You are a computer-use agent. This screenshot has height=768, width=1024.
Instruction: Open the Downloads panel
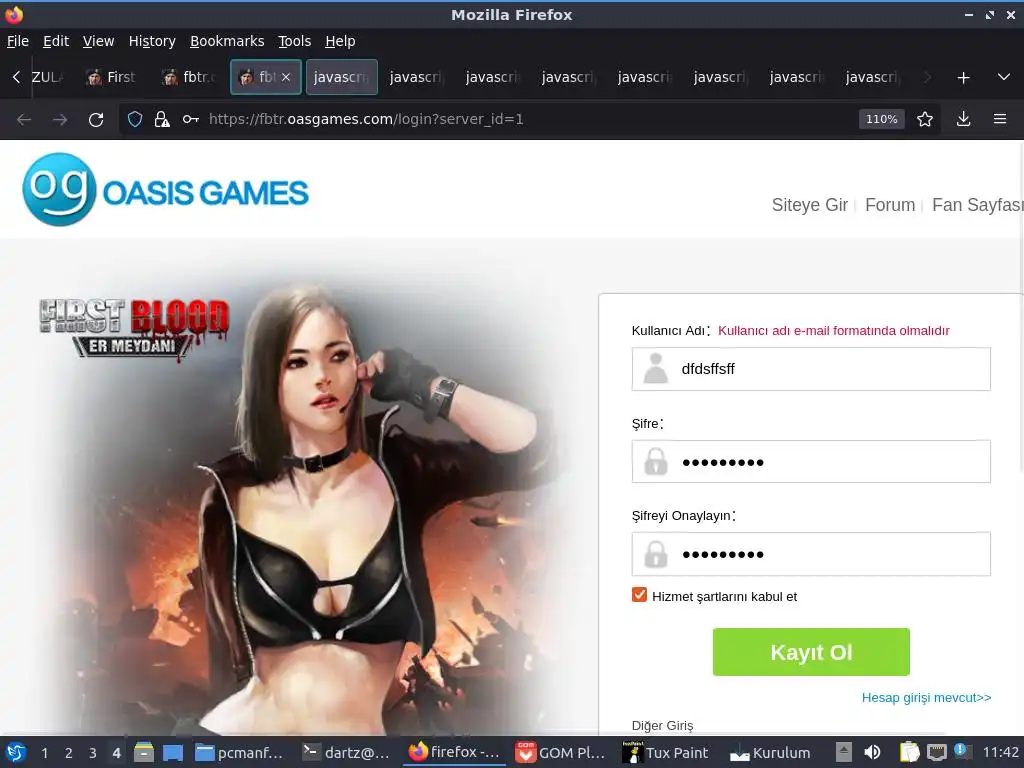(x=963, y=119)
